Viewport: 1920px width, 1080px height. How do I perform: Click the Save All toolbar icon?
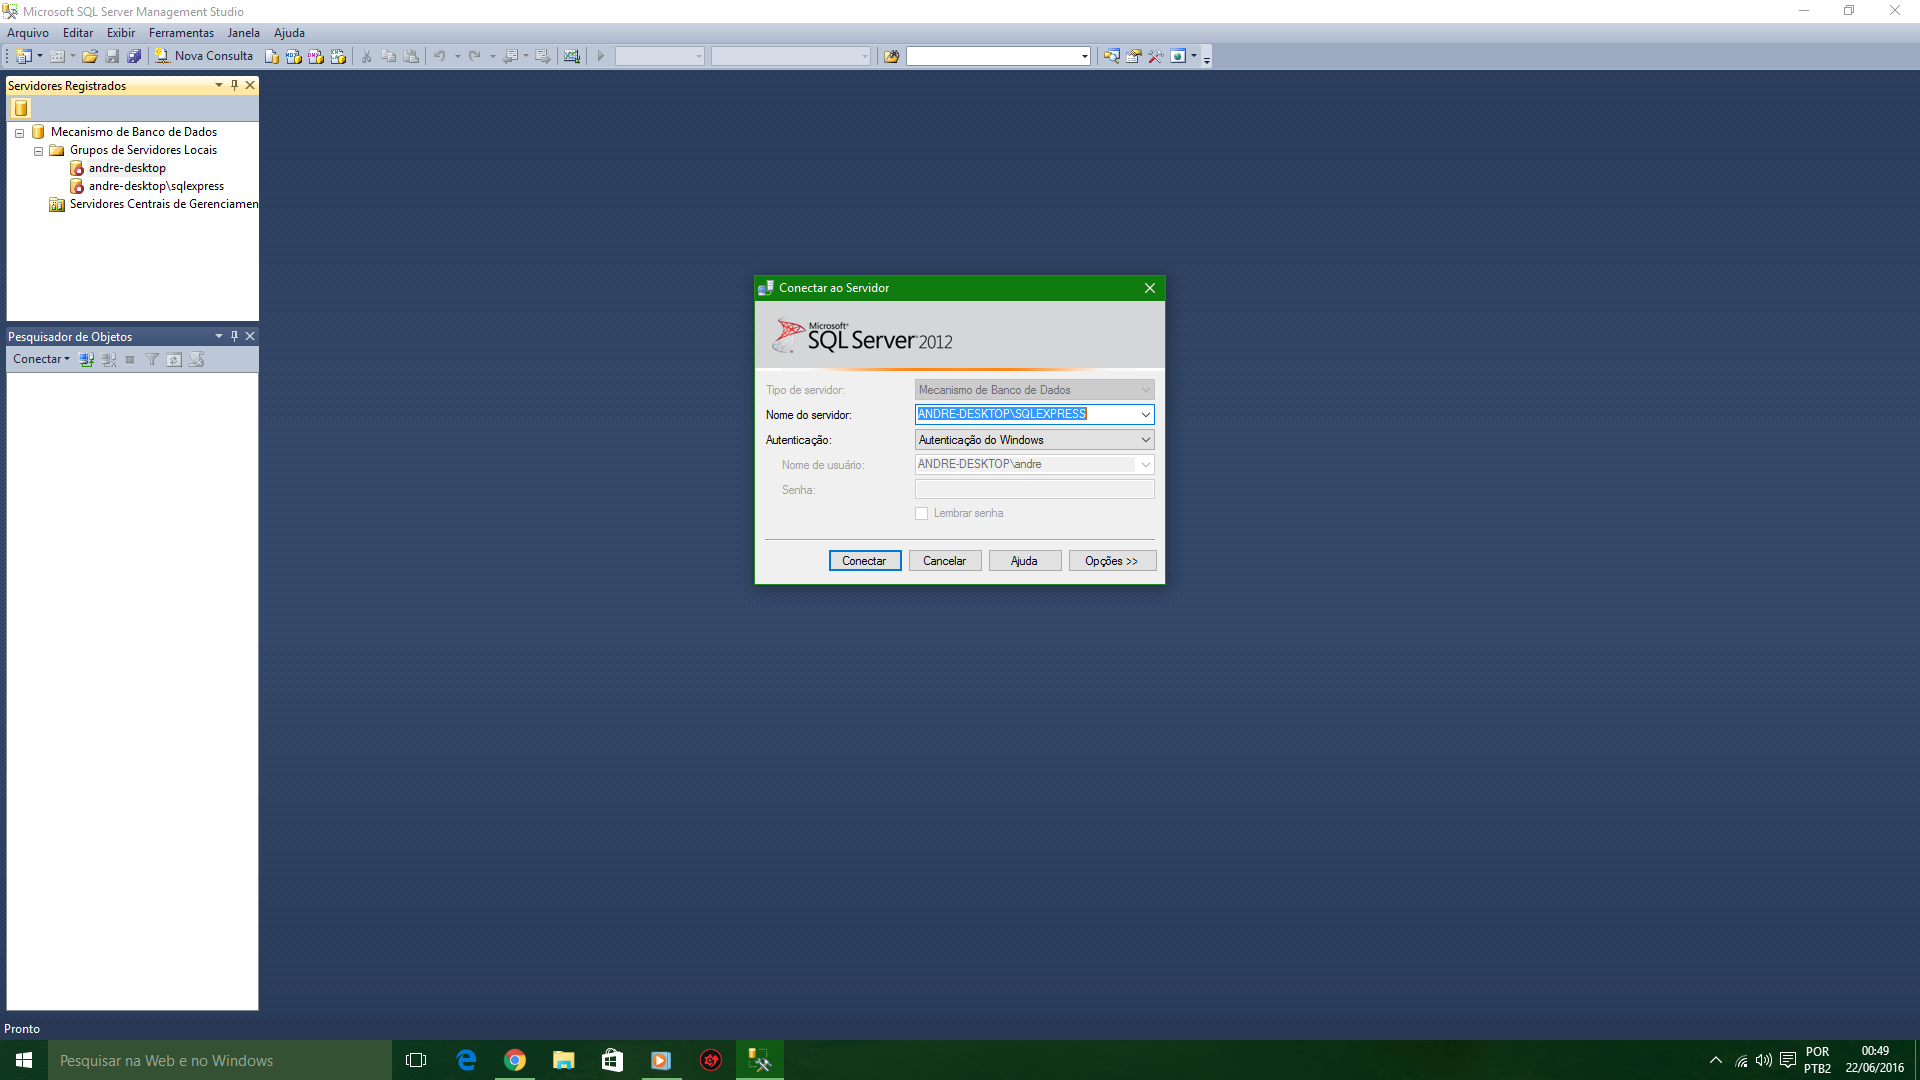[134, 56]
